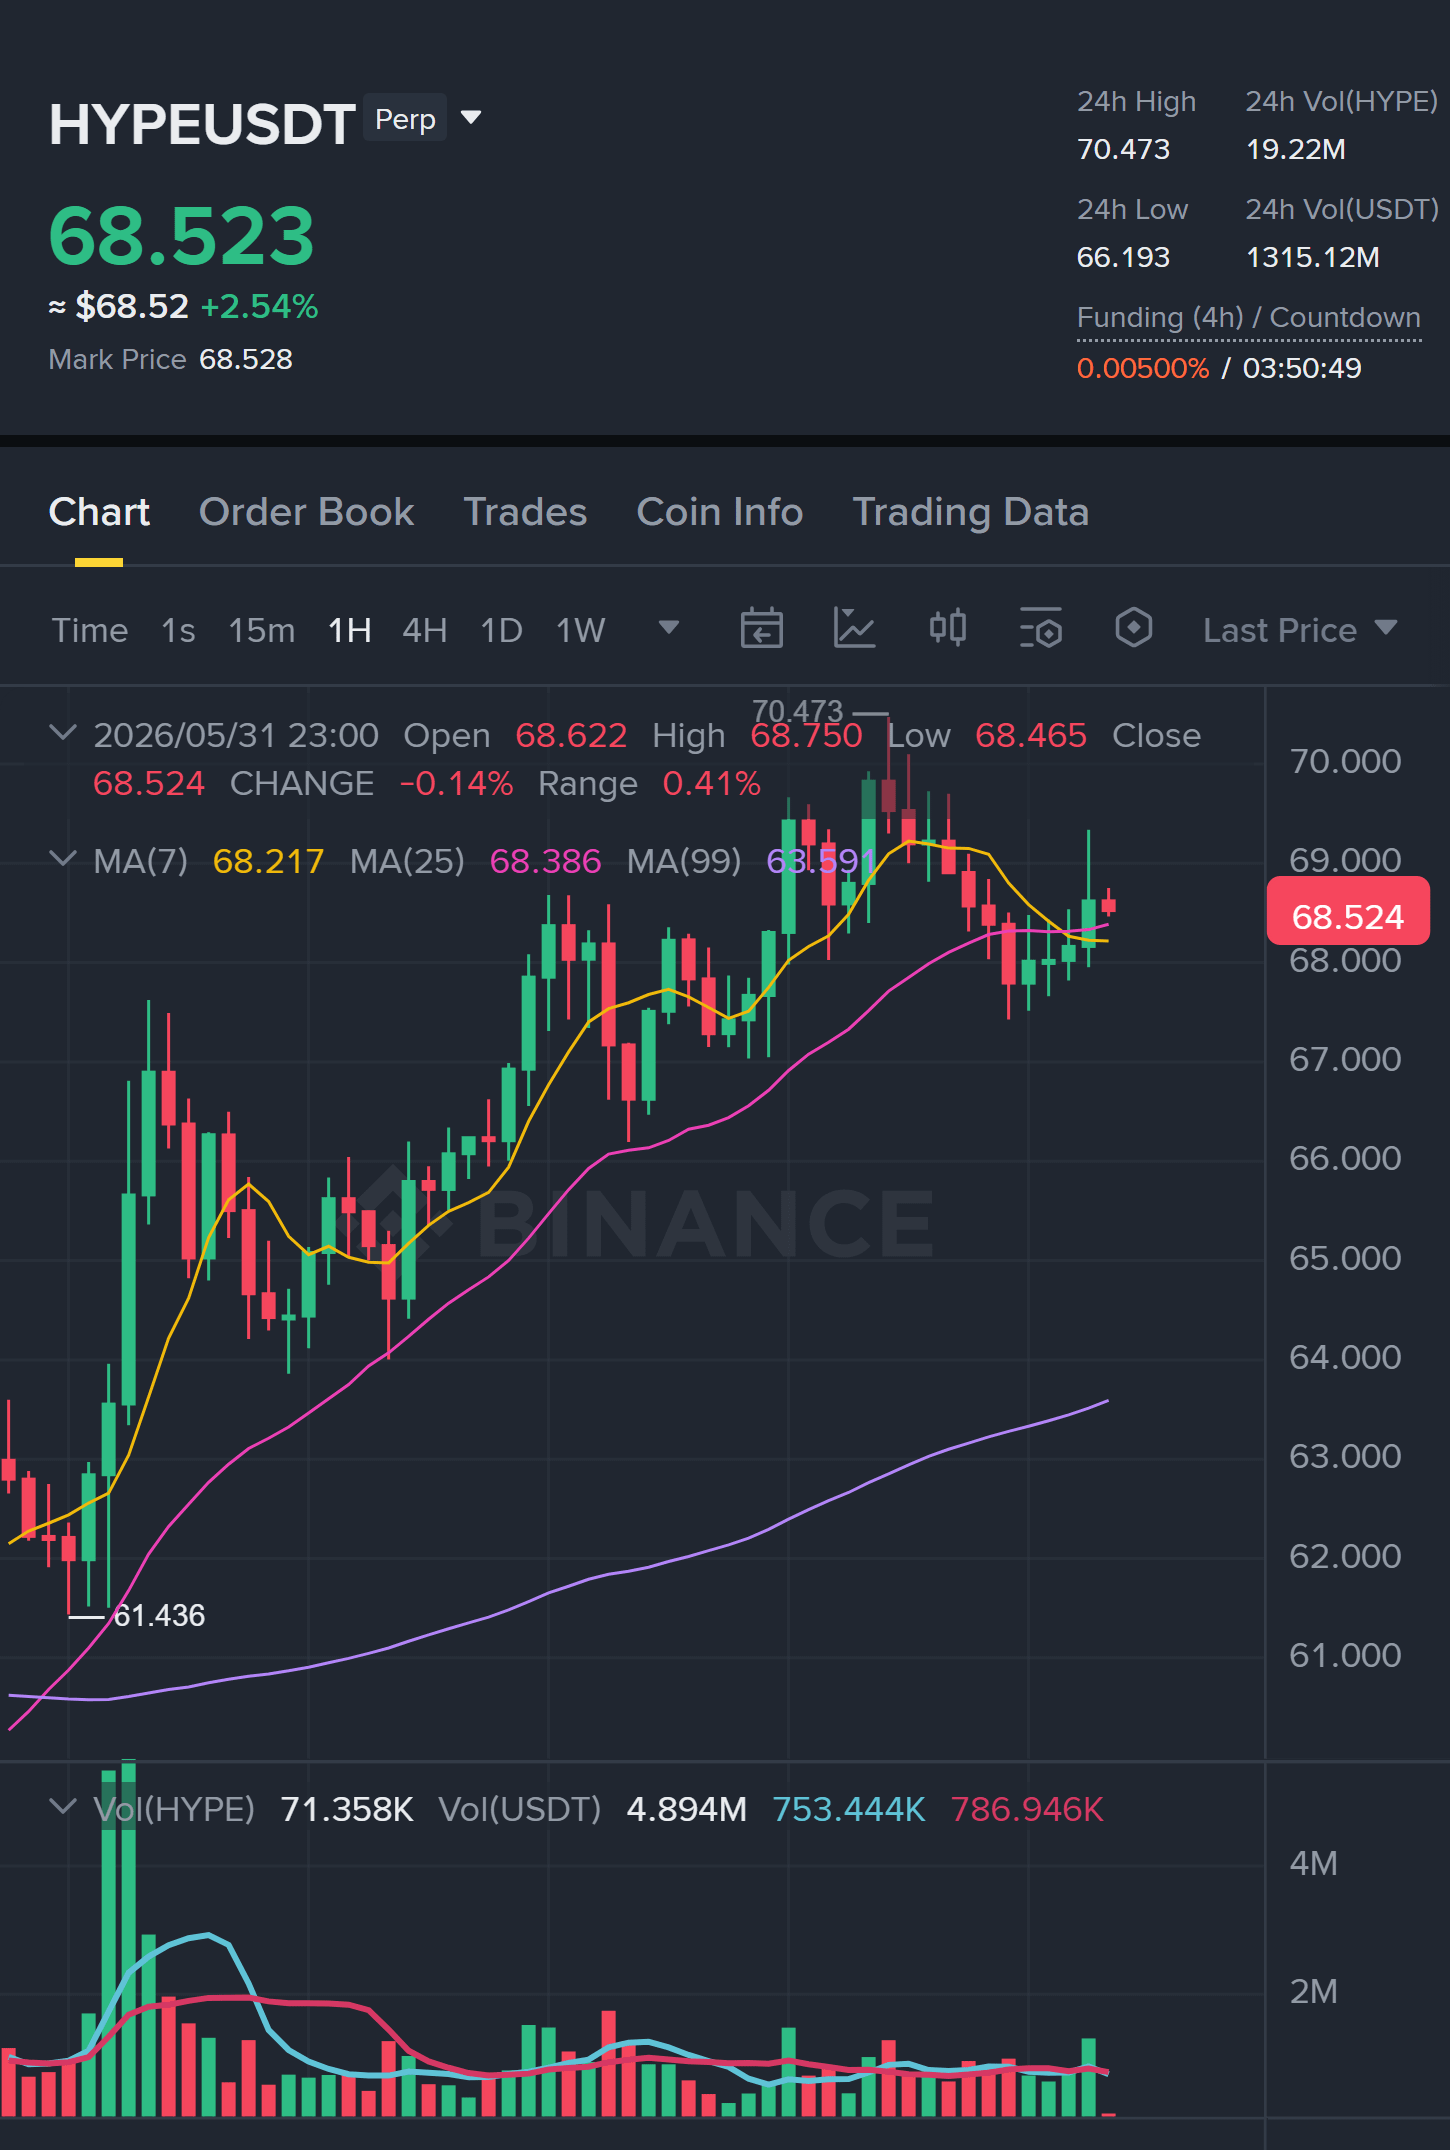Tap the 24h High 70.473 value

pyautogui.click(x=1123, y=149)
